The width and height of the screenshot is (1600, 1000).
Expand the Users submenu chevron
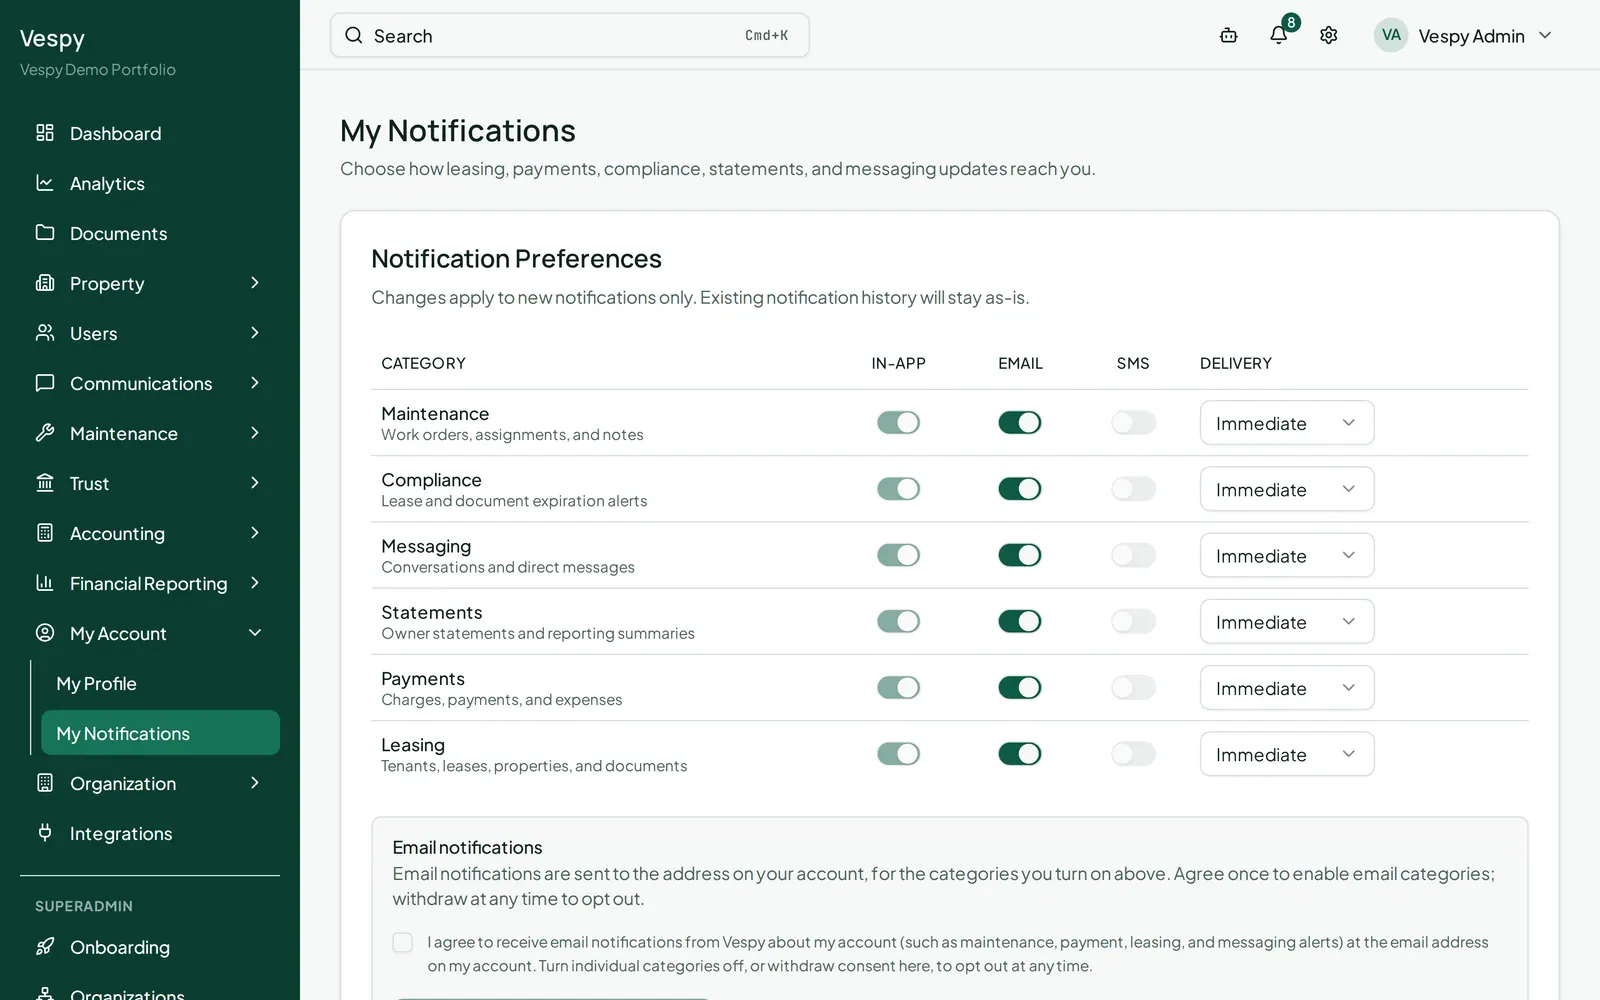click(x=255, y=333)
